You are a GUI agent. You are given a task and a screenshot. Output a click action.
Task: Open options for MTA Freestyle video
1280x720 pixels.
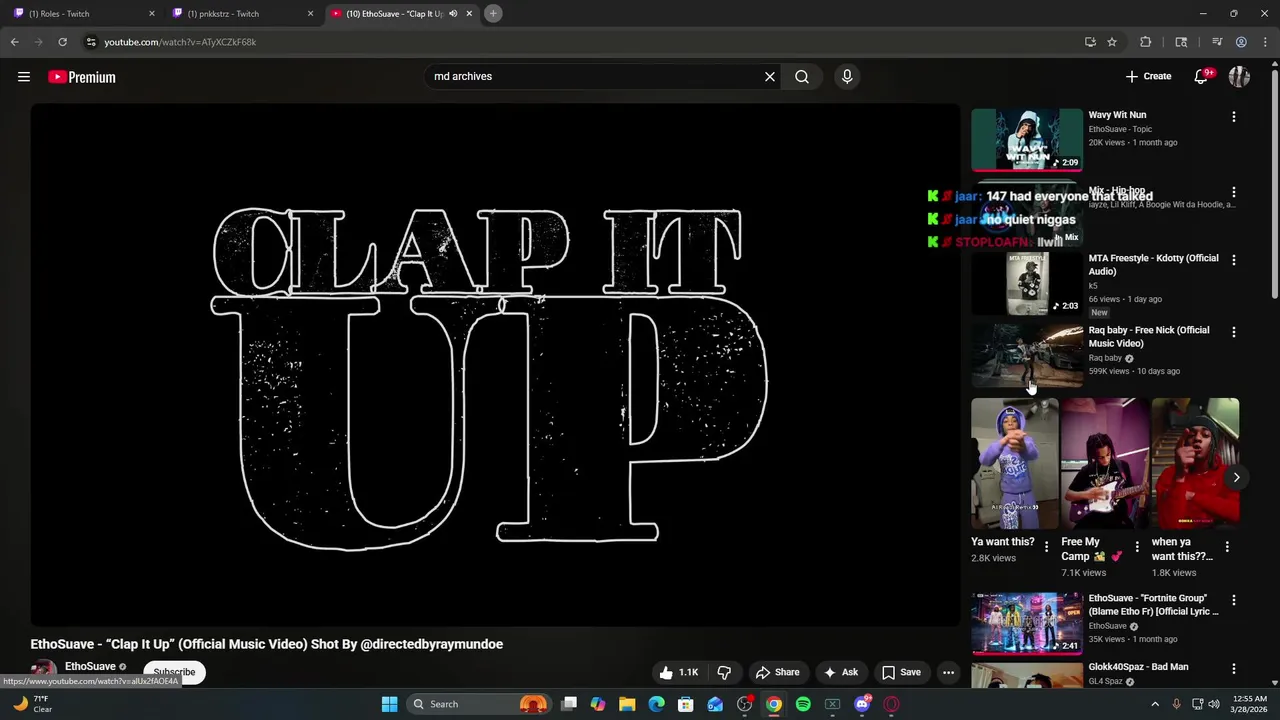(1234, 260)
